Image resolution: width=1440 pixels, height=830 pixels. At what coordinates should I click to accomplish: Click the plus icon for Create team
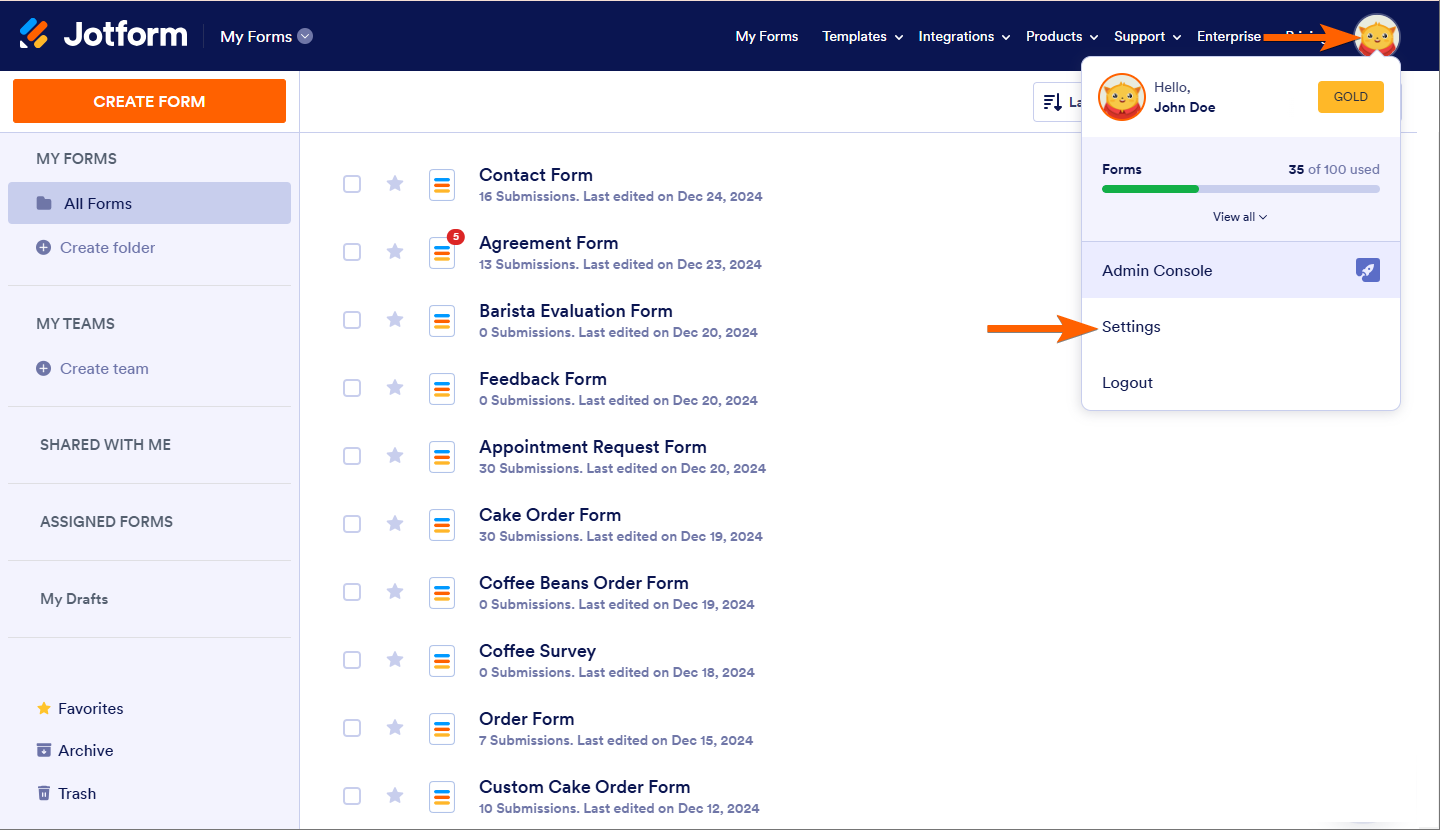pos(43,369)
